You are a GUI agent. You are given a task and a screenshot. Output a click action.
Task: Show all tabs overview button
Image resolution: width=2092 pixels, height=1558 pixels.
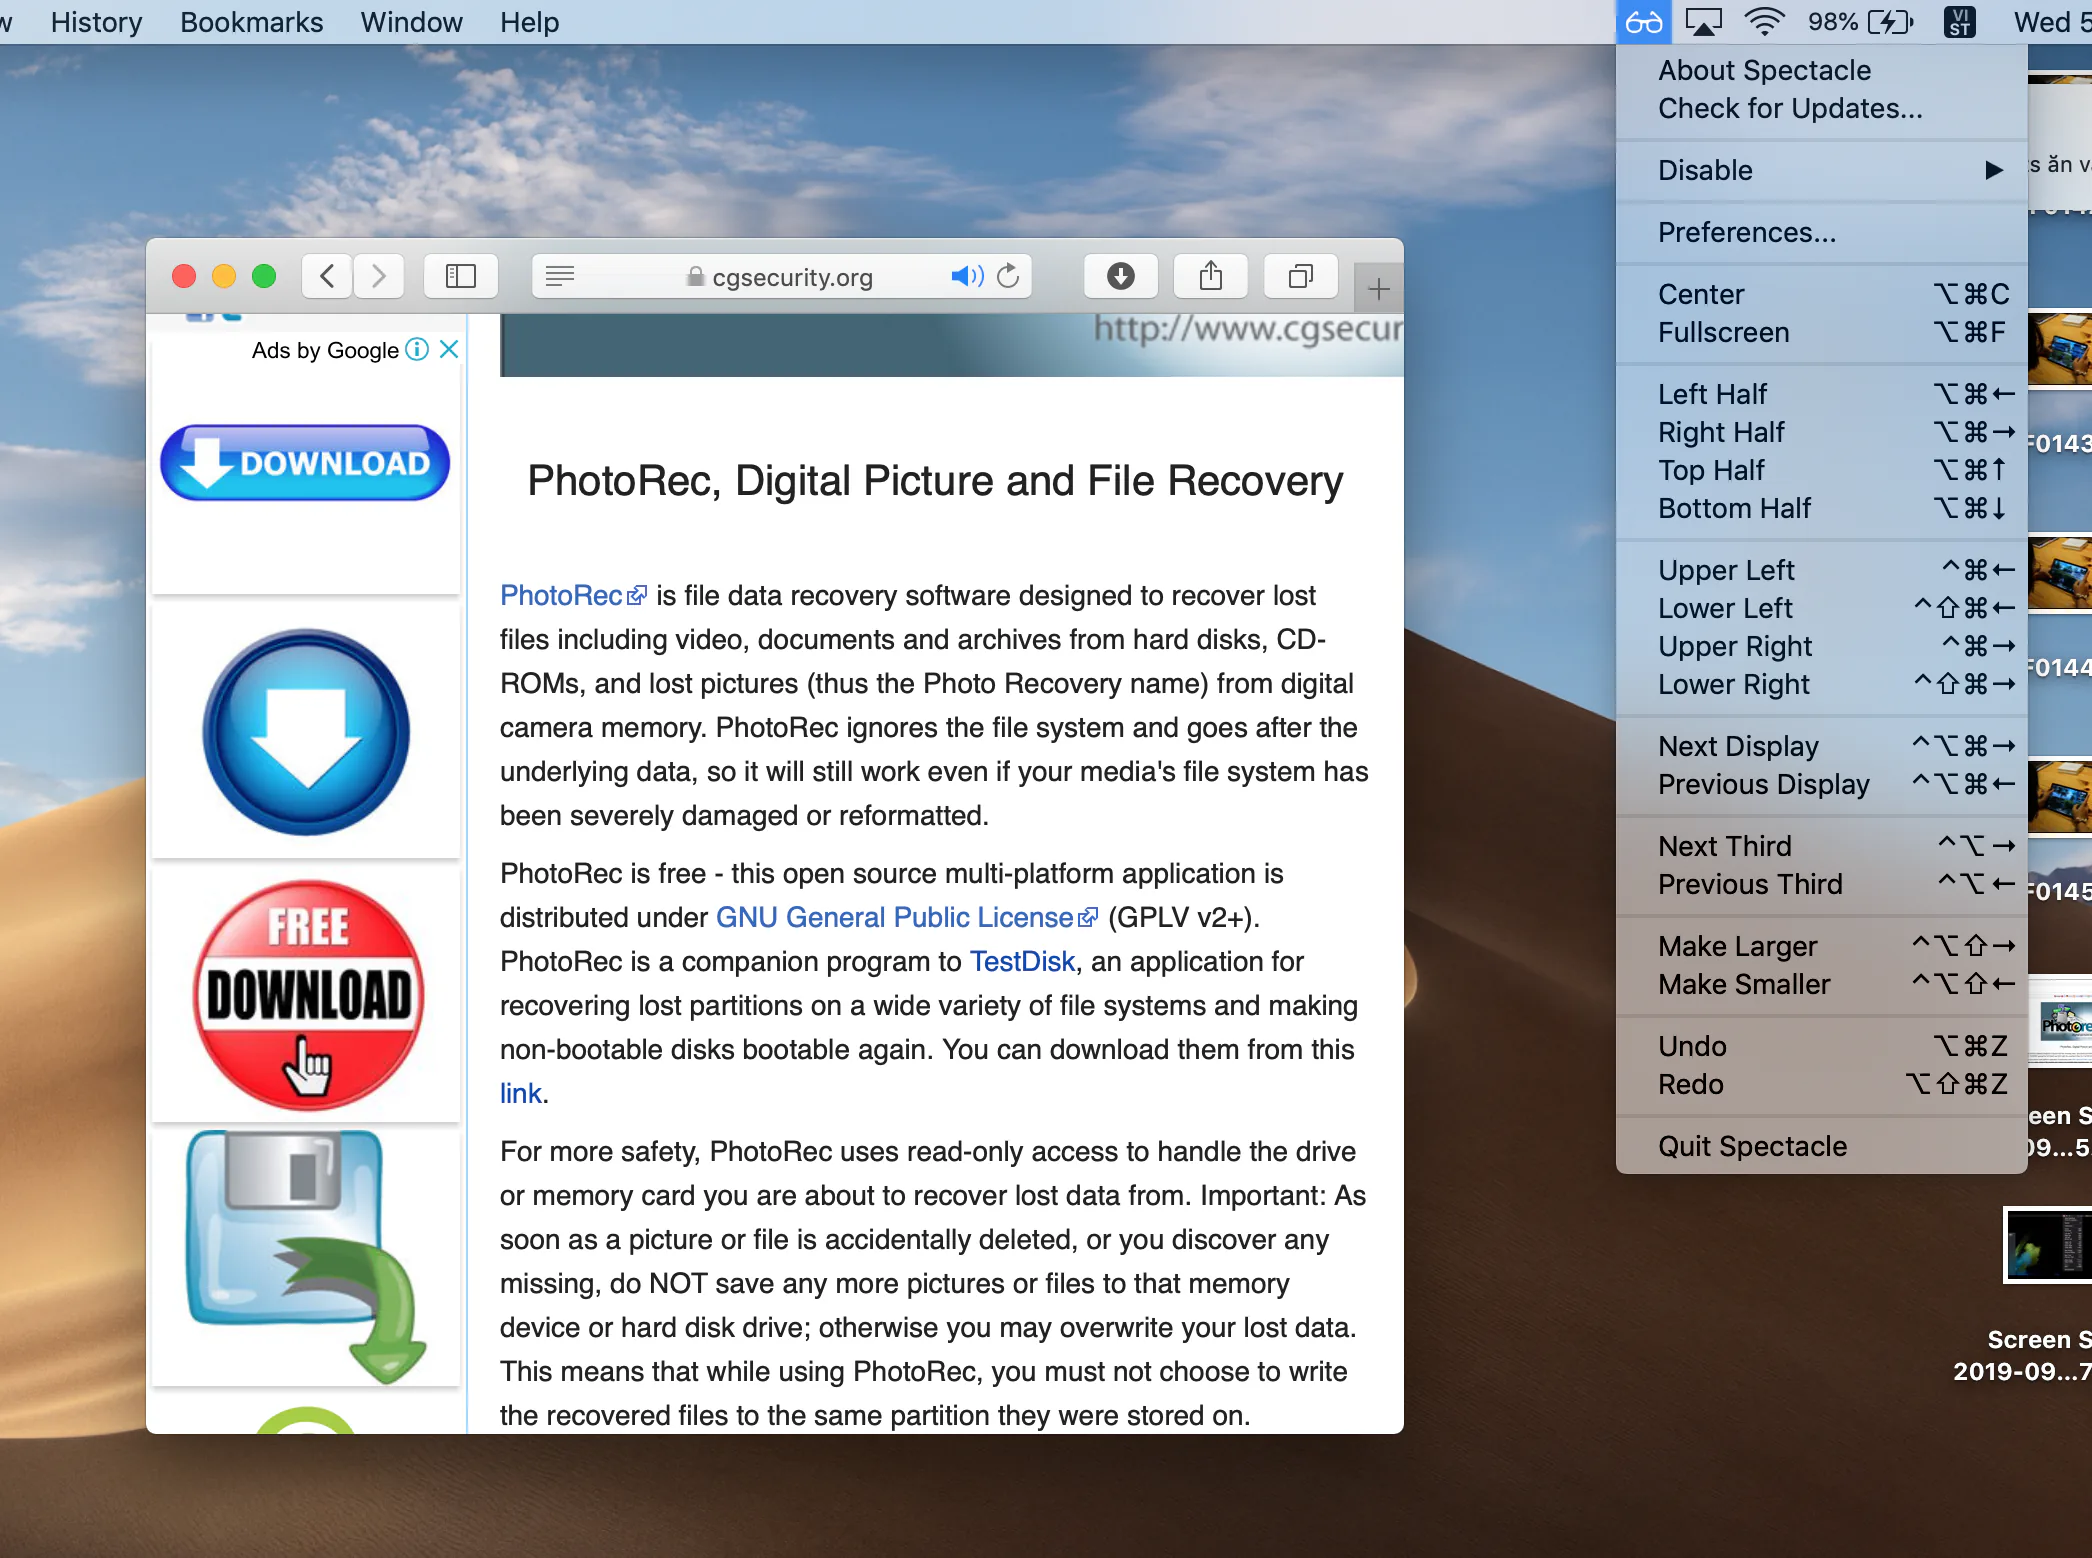click(1301, 276)
